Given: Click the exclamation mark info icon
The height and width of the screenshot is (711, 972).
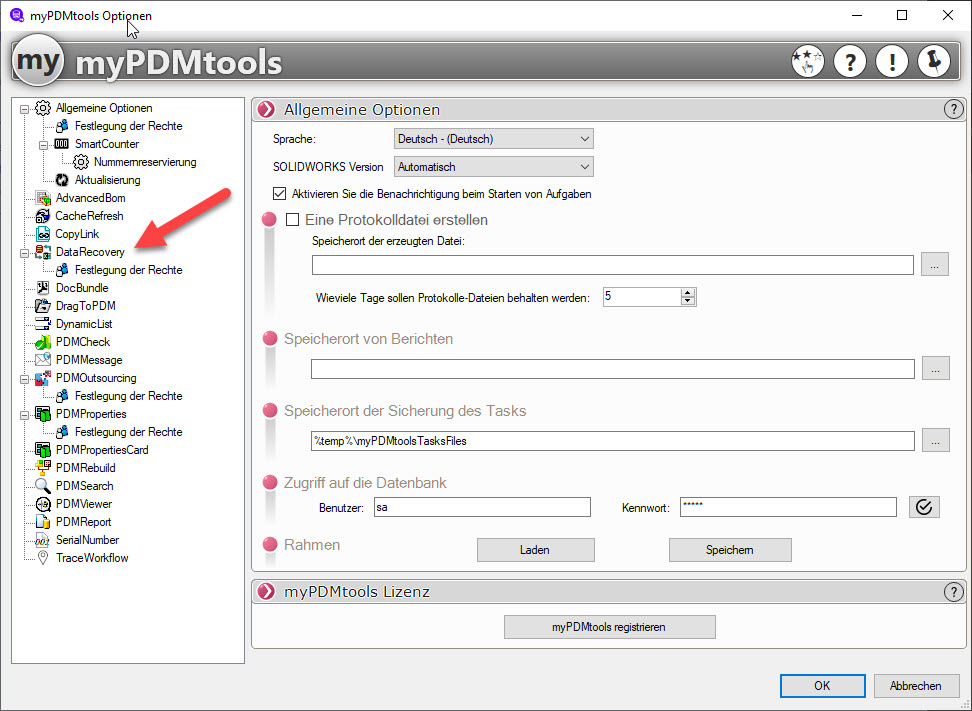Looking at the screenshot, I should (x=892, y=61).
